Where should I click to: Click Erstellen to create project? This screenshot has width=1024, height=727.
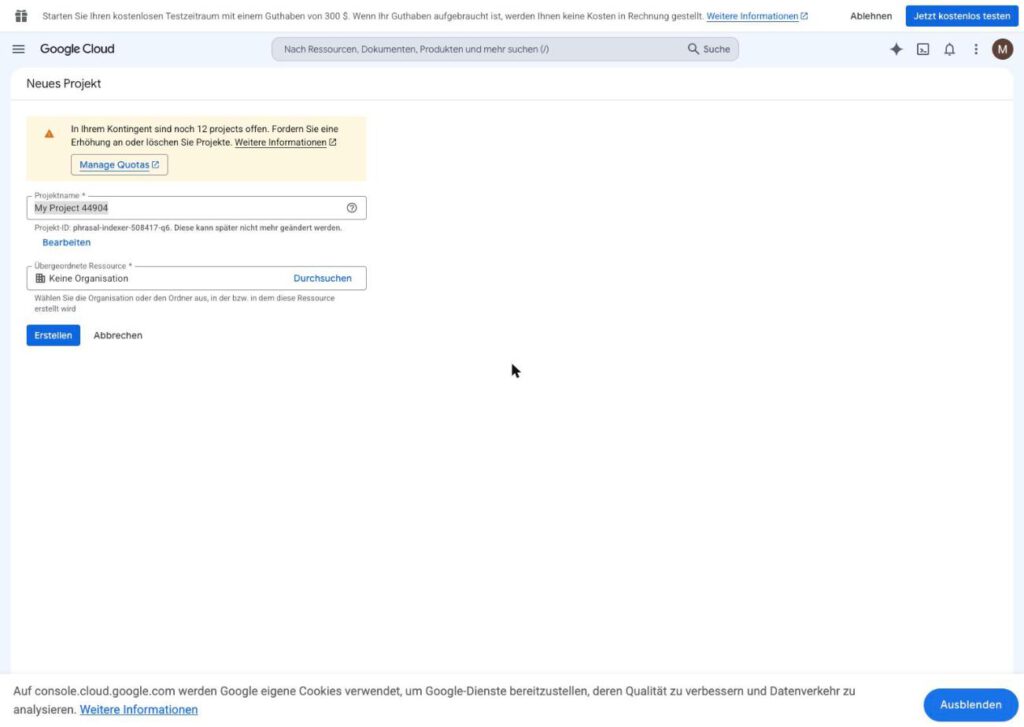(x=53, y=335)
